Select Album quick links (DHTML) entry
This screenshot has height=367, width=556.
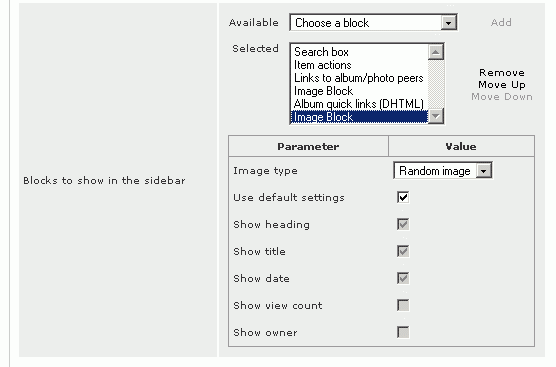[360, 104]
